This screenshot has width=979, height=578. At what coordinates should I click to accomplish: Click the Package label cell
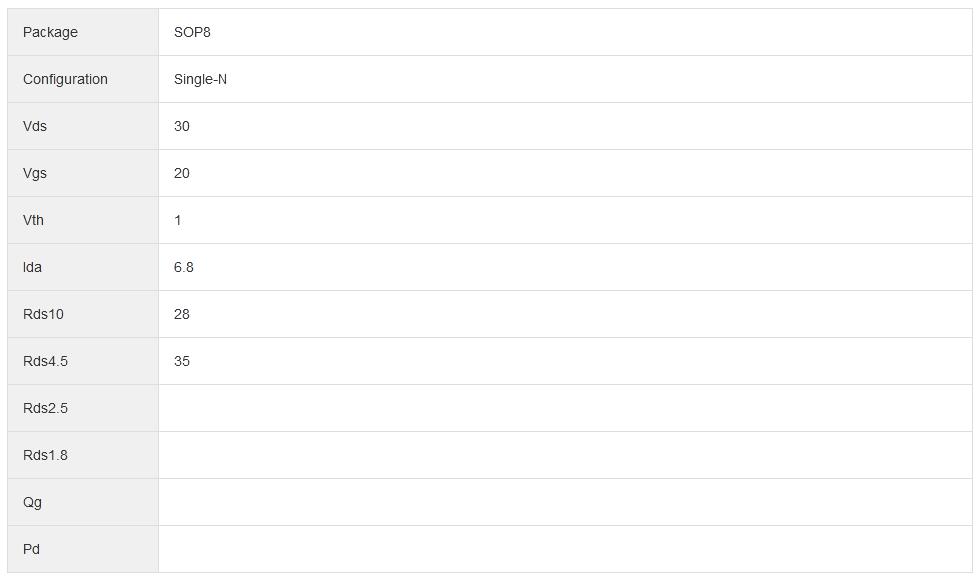[50, 32]
